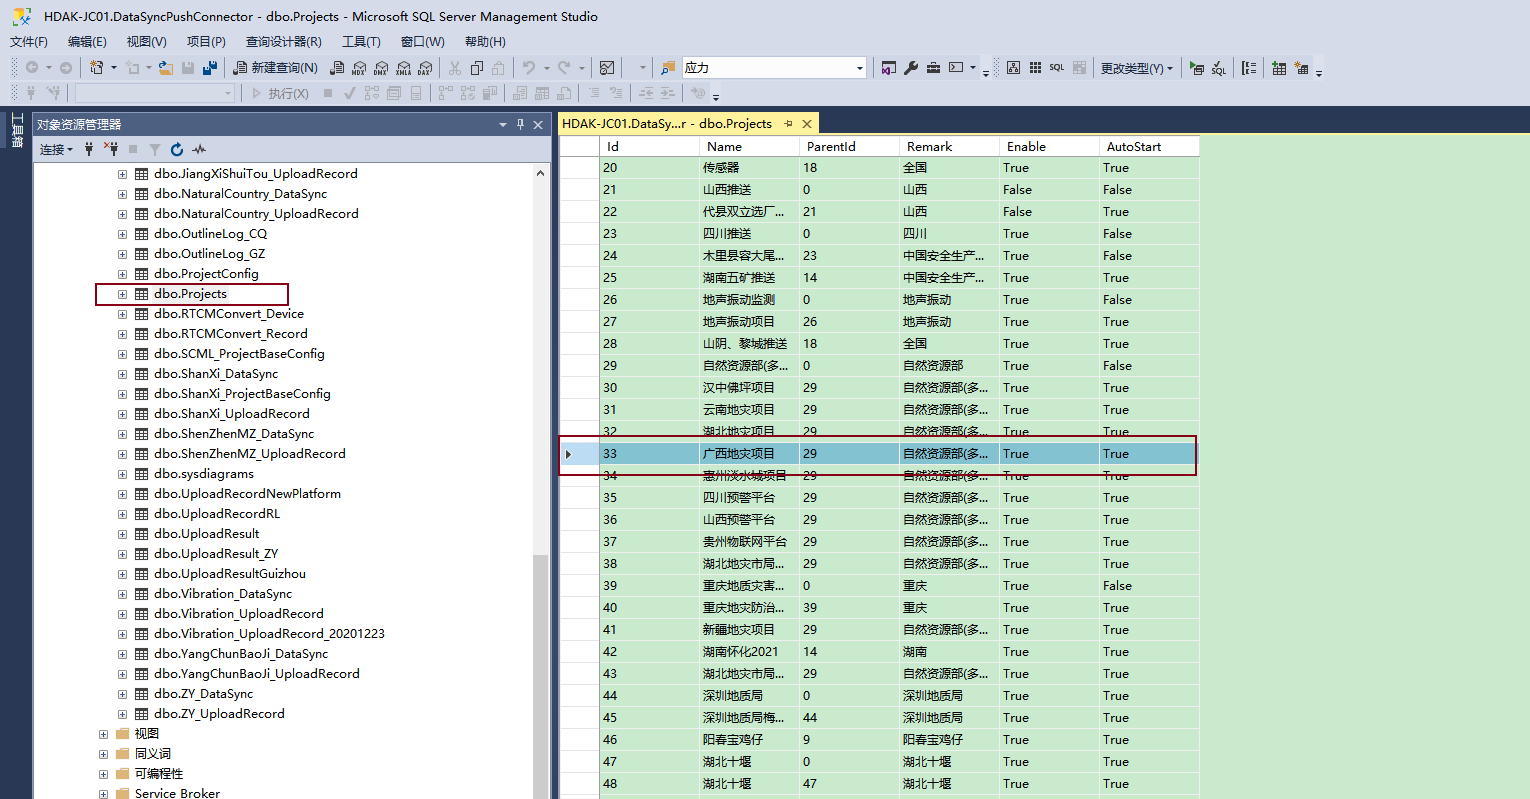Expand the dbo.Projects tree node

[122, 294]
